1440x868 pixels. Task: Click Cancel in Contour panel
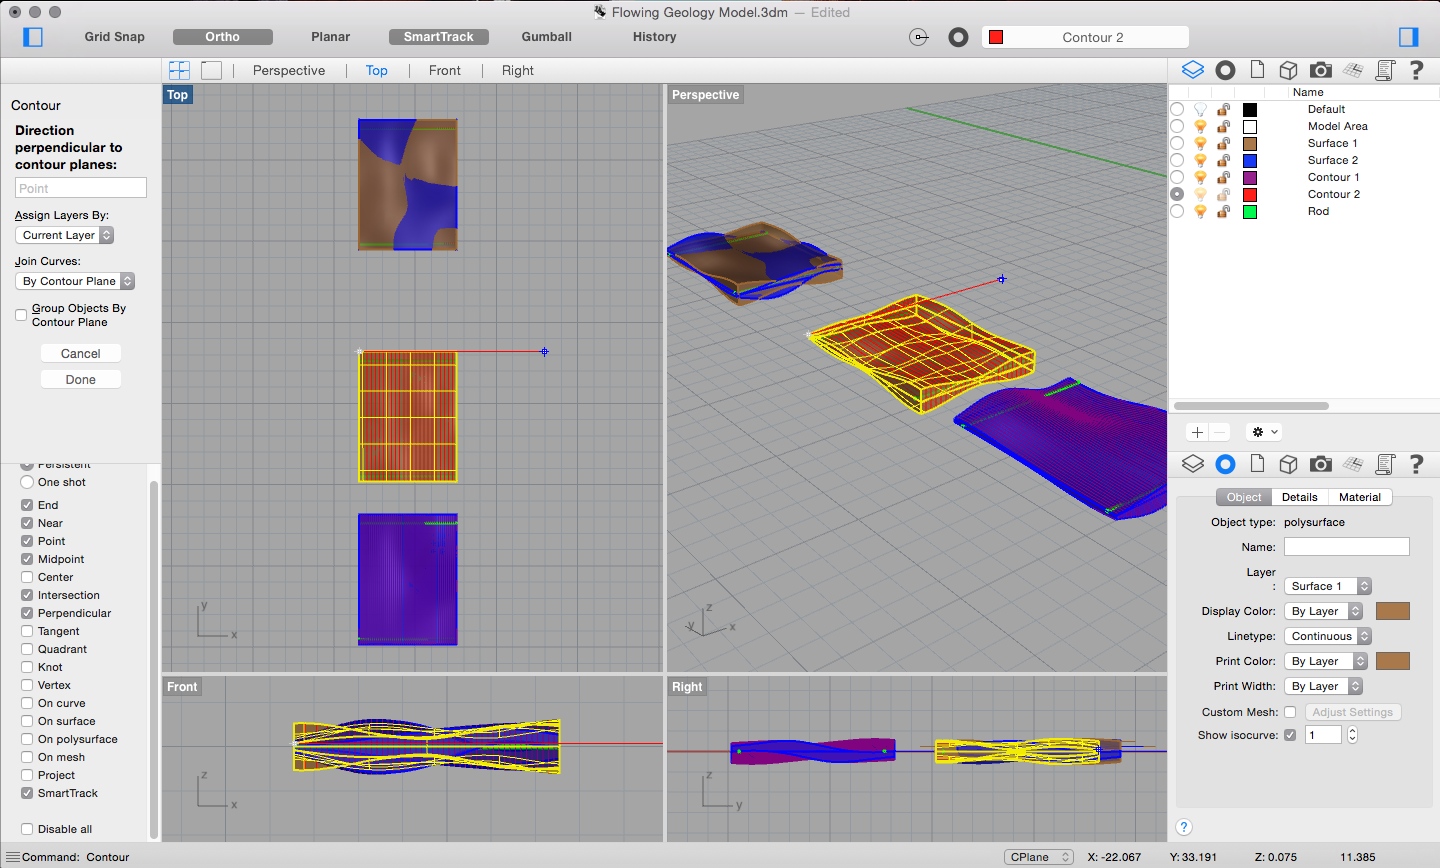[81, 353]
